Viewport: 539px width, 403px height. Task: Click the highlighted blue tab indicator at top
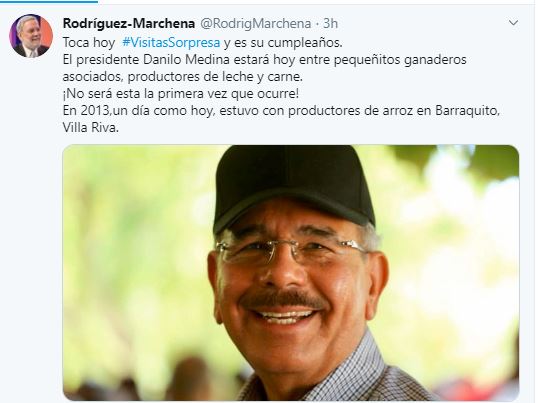[x=49, y=1]
